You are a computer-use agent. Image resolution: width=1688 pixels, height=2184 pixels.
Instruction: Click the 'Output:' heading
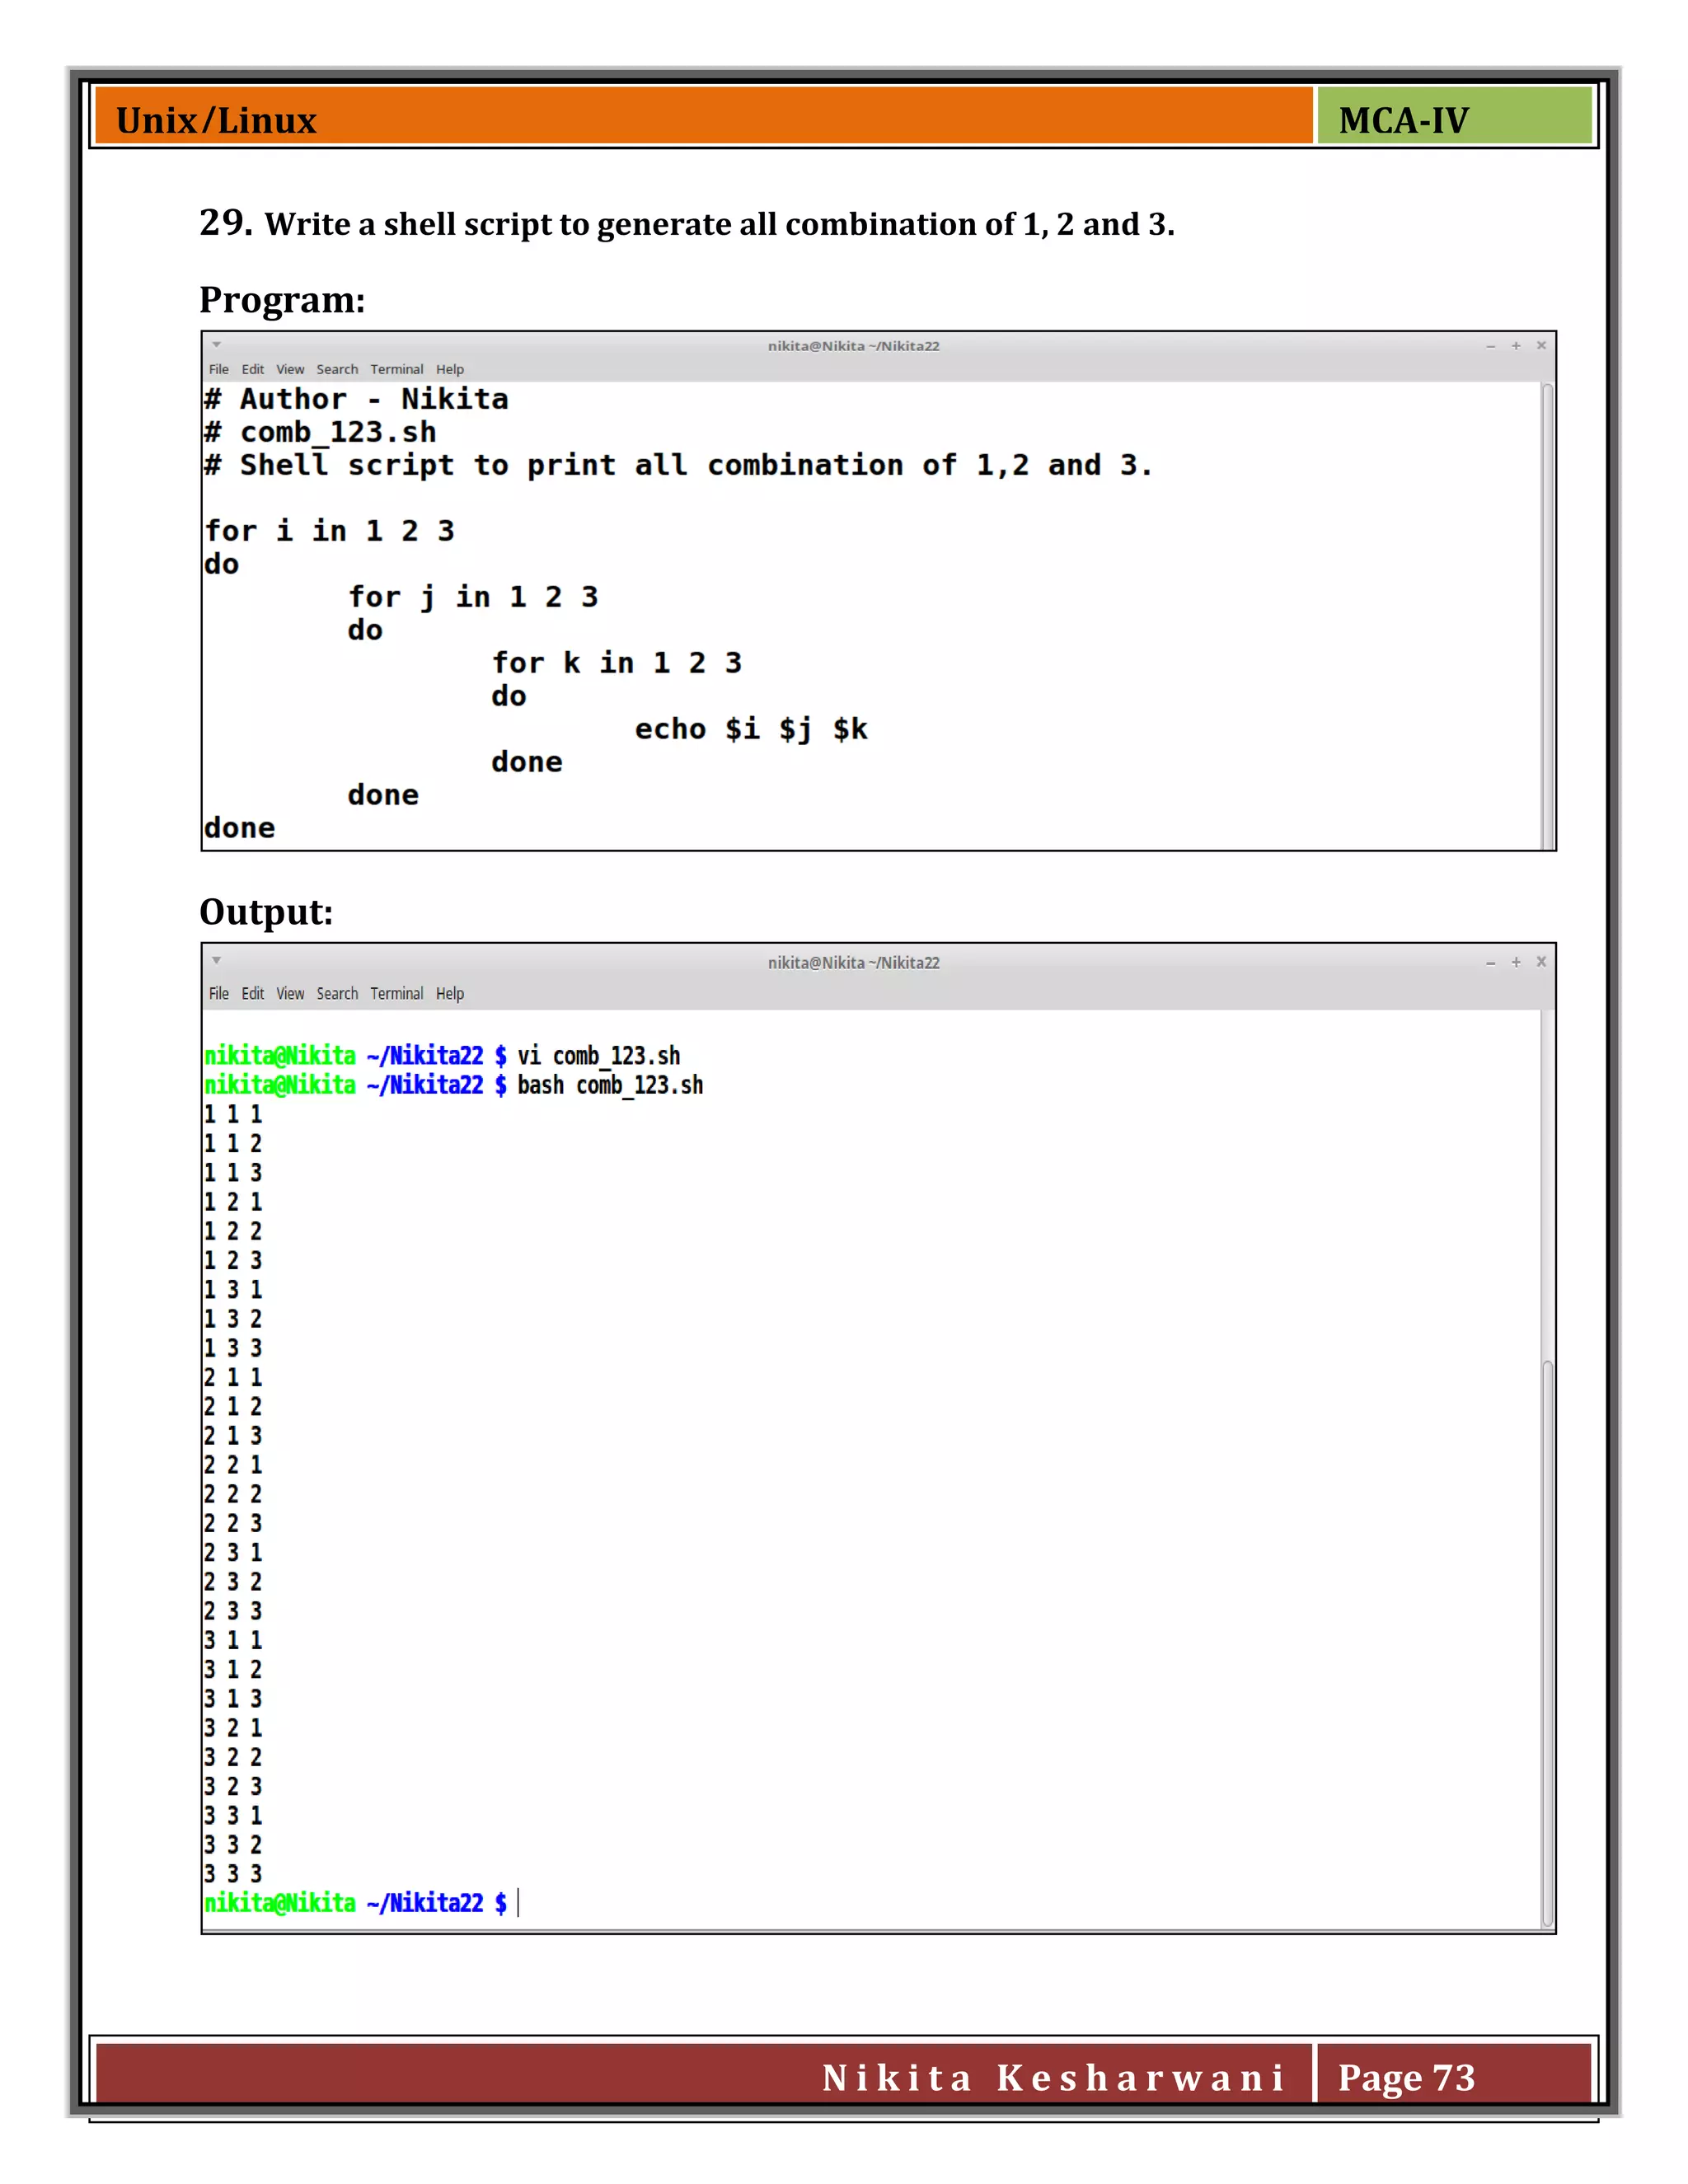[x=266, y=912]
